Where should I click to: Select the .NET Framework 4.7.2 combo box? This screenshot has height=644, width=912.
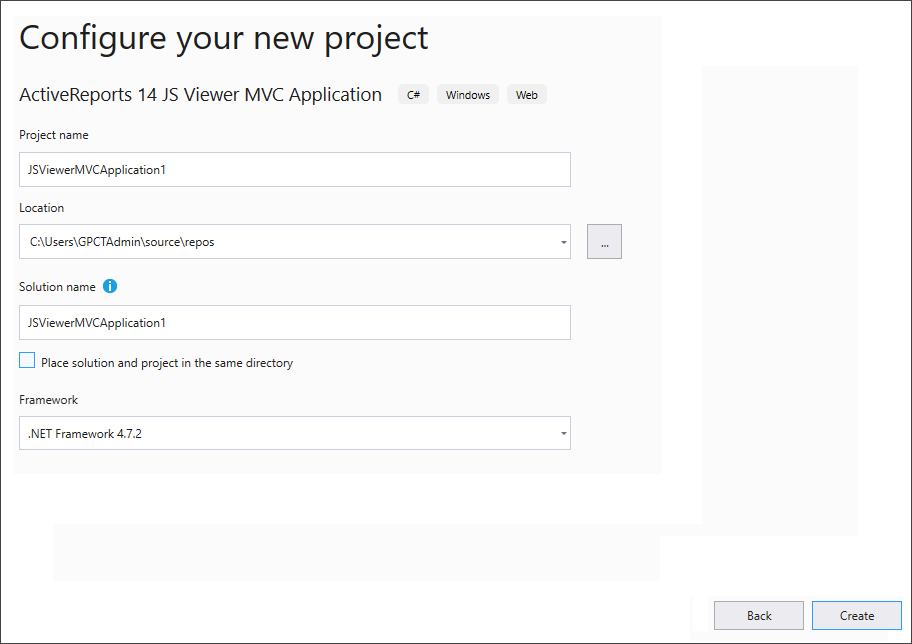(295, 433)
